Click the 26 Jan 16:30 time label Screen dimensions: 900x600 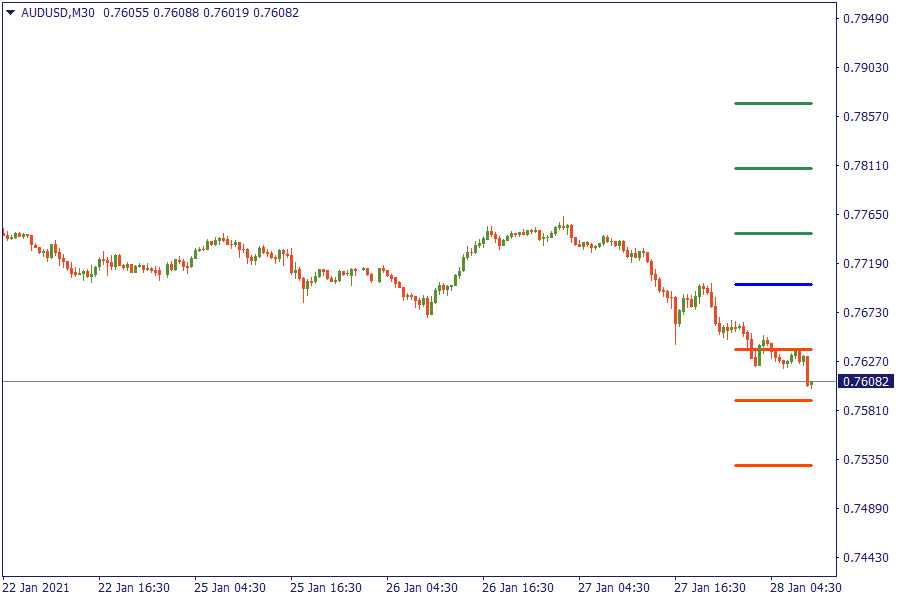(x=518, y=588)
